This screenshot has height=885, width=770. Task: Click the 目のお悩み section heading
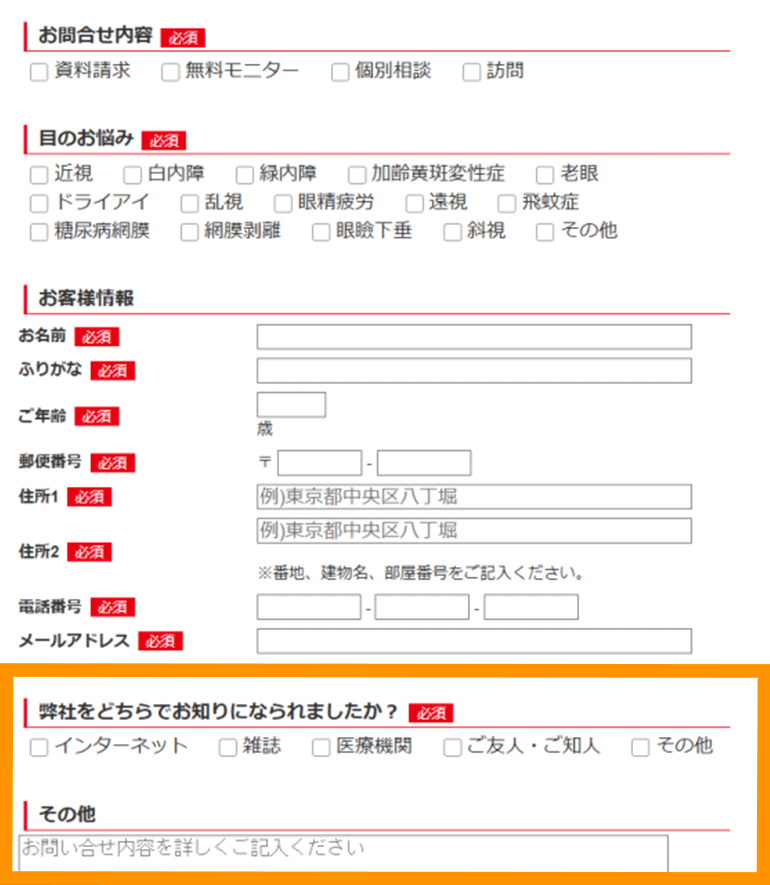coord(86,138)
